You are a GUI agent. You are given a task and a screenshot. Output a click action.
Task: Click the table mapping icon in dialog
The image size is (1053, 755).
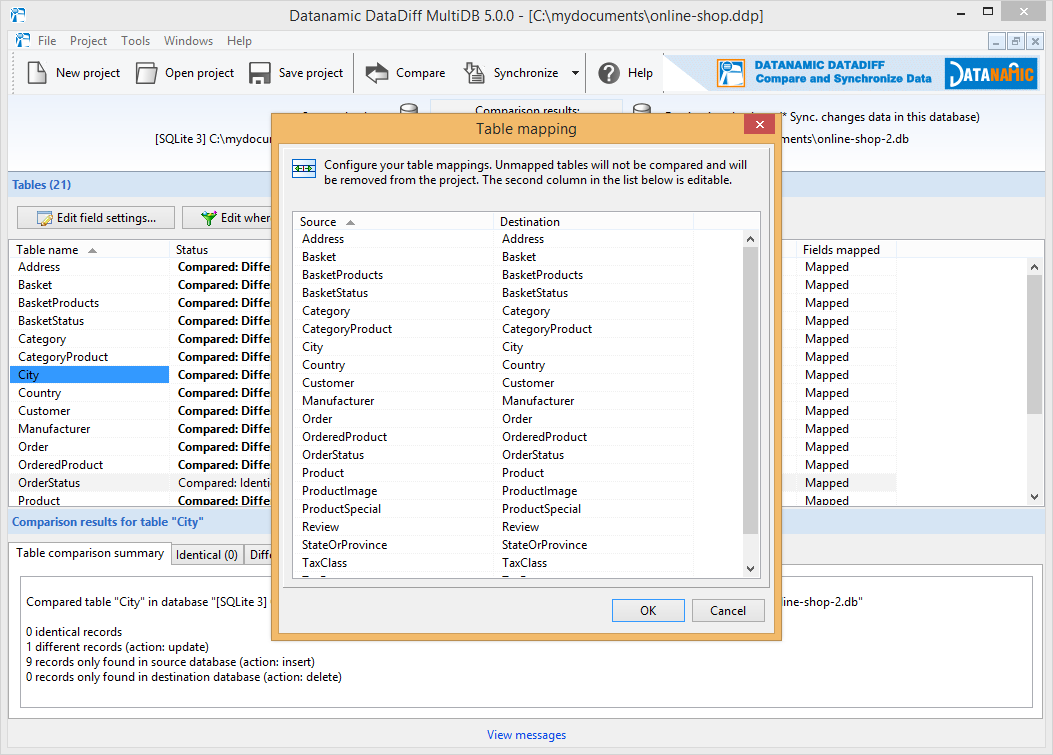tap(304, 169)
